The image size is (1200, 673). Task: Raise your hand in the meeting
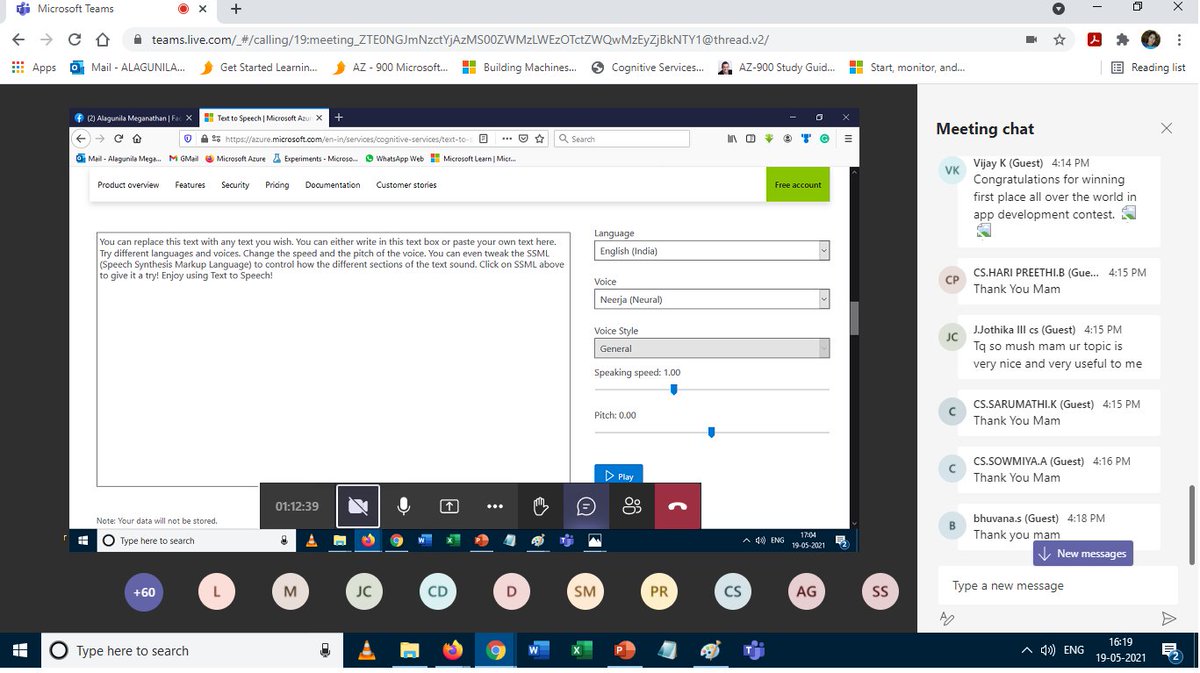click(541, 506)
